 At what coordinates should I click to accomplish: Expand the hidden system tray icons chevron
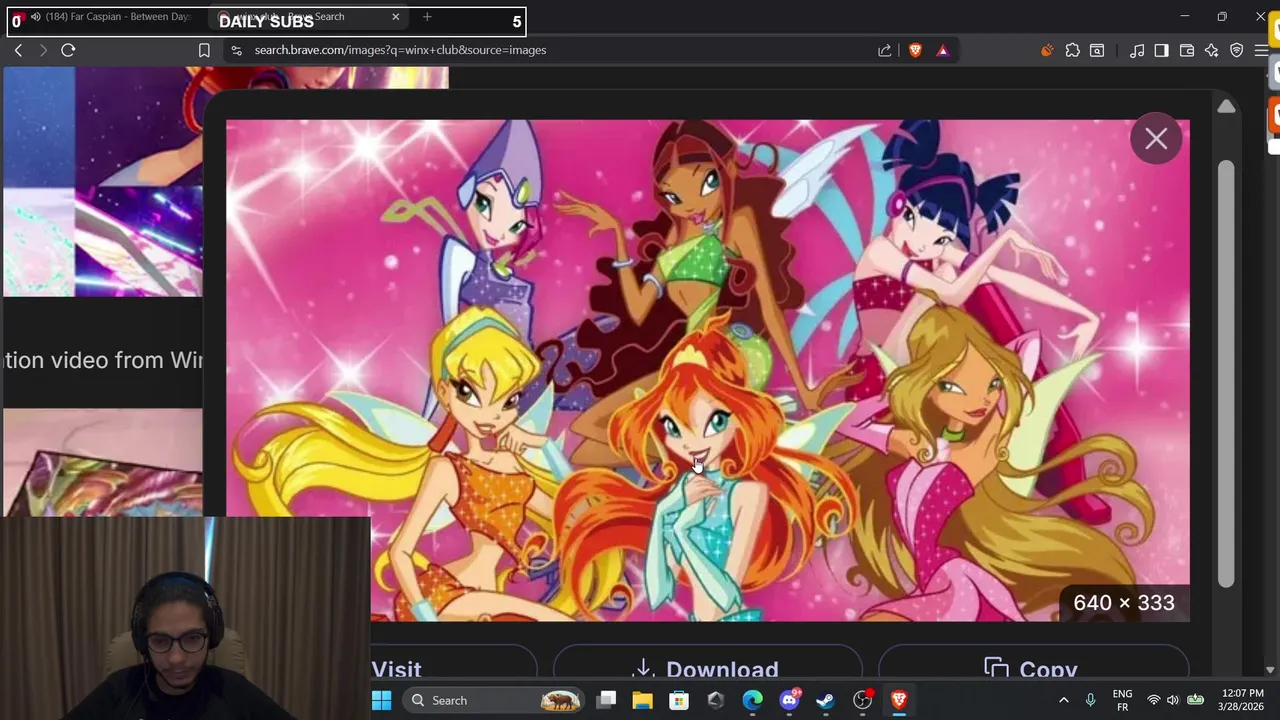click(x=1063, y=700)
